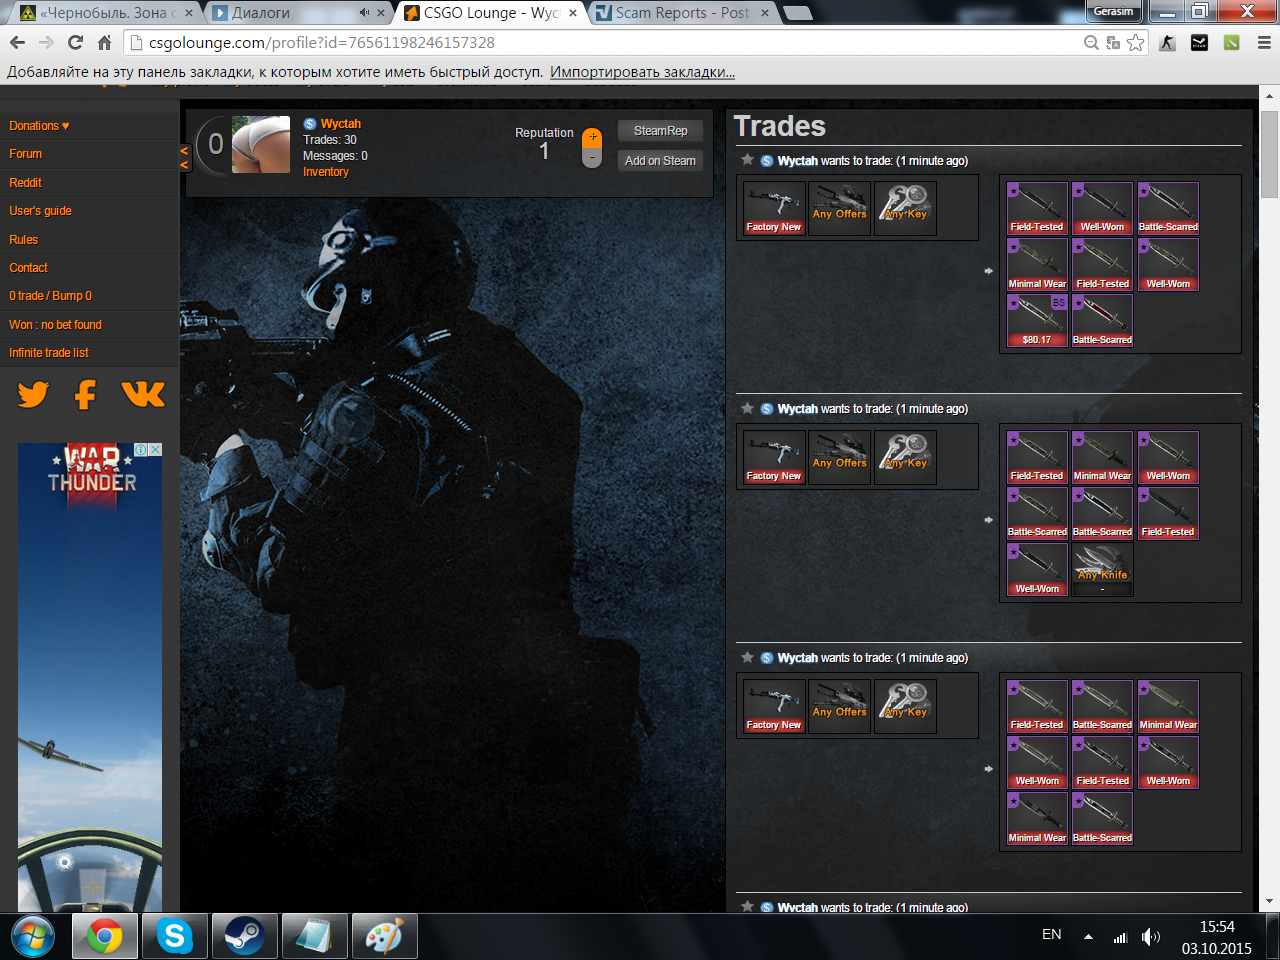
Task: Open the Facebook icon link in the sidebar
Action: pos(86,394)
